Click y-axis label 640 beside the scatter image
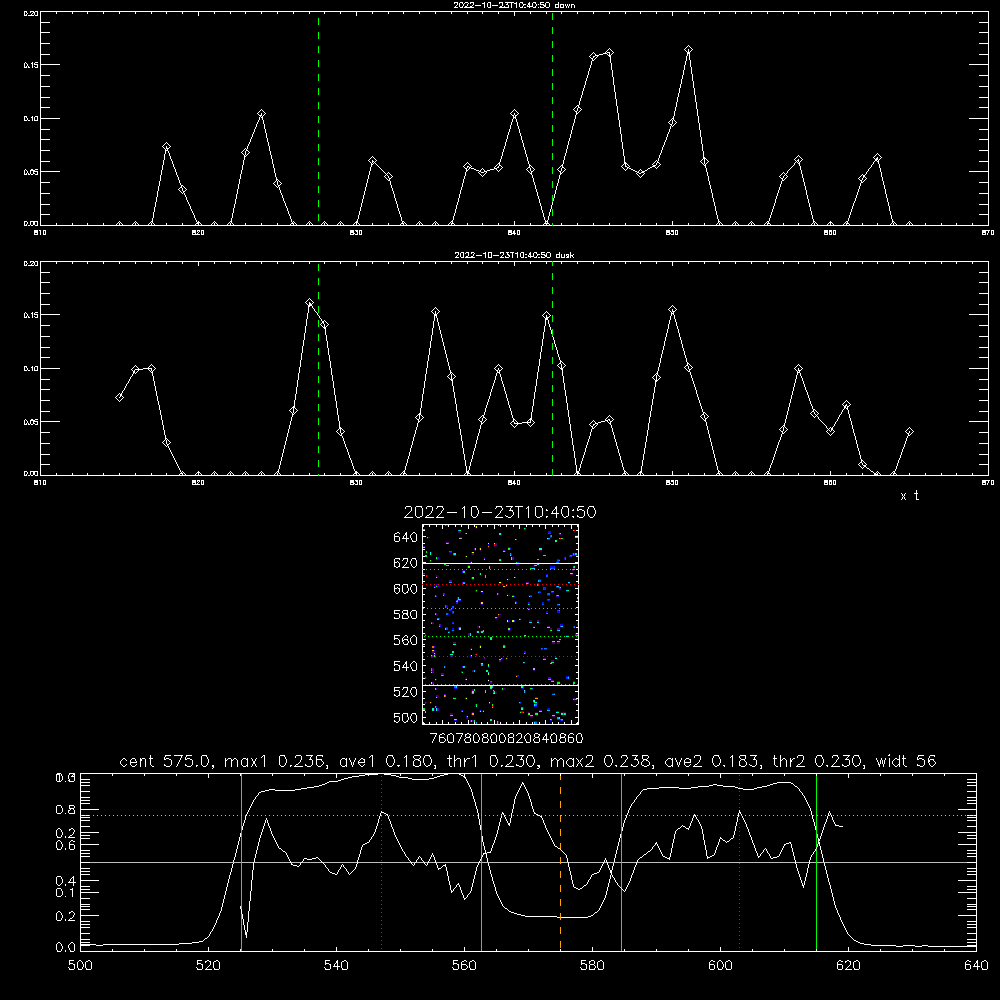This screenshot has width=1000, height=1000. tap(406, 537)
